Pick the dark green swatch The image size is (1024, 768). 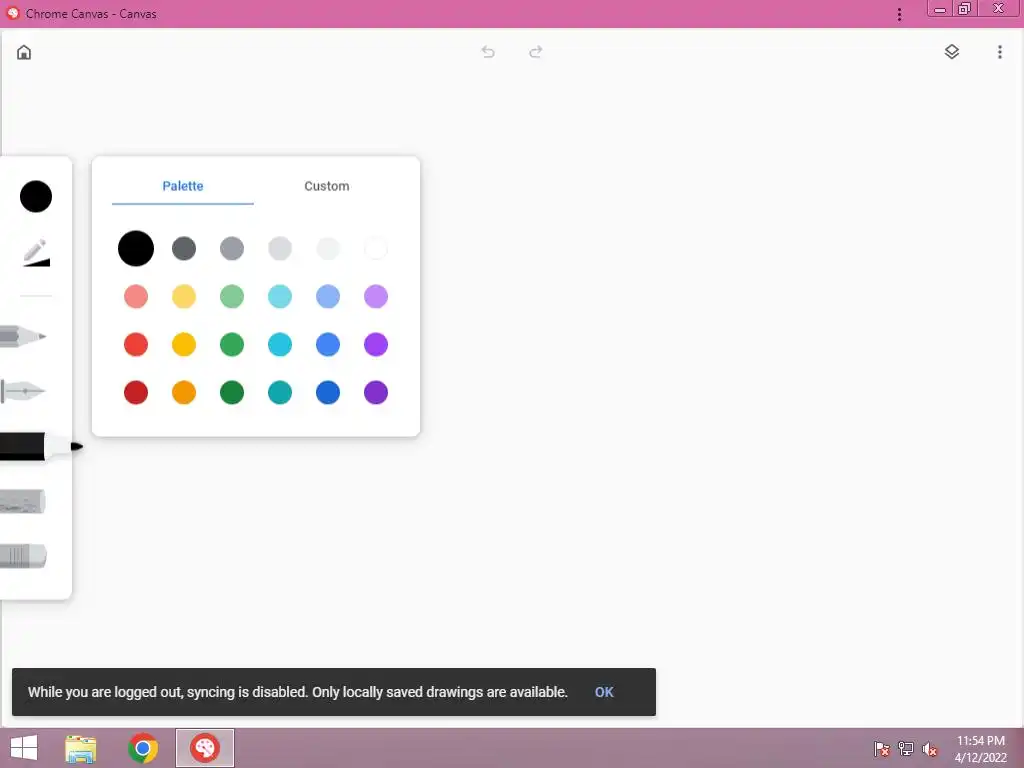(232, 392)
